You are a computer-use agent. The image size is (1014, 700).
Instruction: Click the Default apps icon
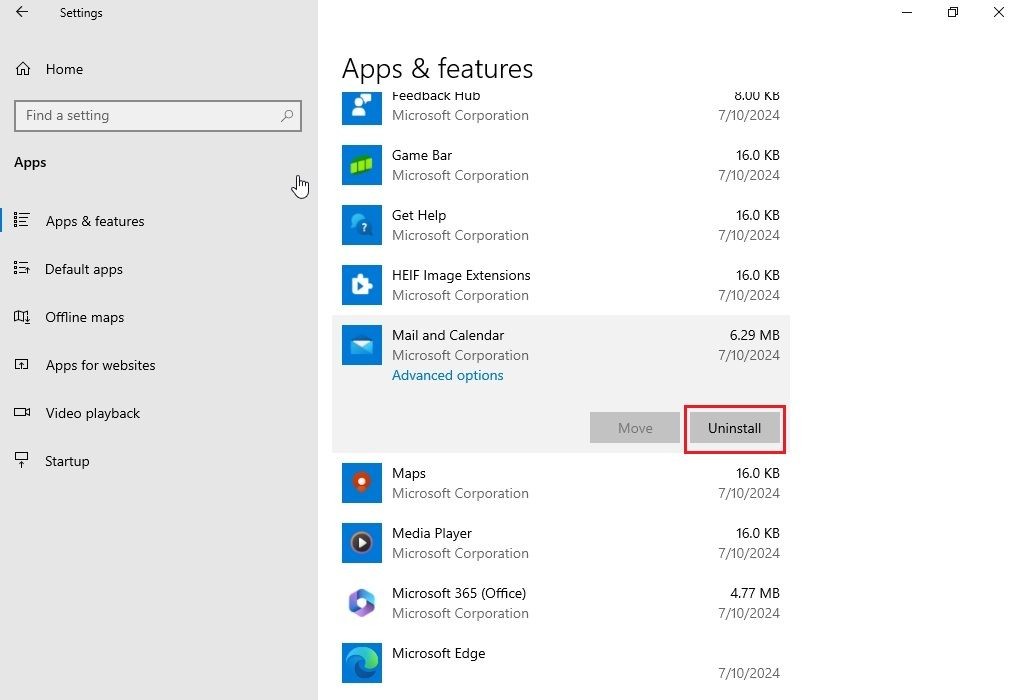21,268
